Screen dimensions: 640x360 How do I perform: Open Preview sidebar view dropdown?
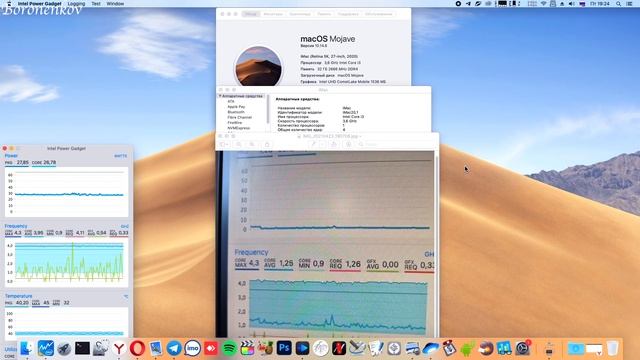[x=224, y=144]
